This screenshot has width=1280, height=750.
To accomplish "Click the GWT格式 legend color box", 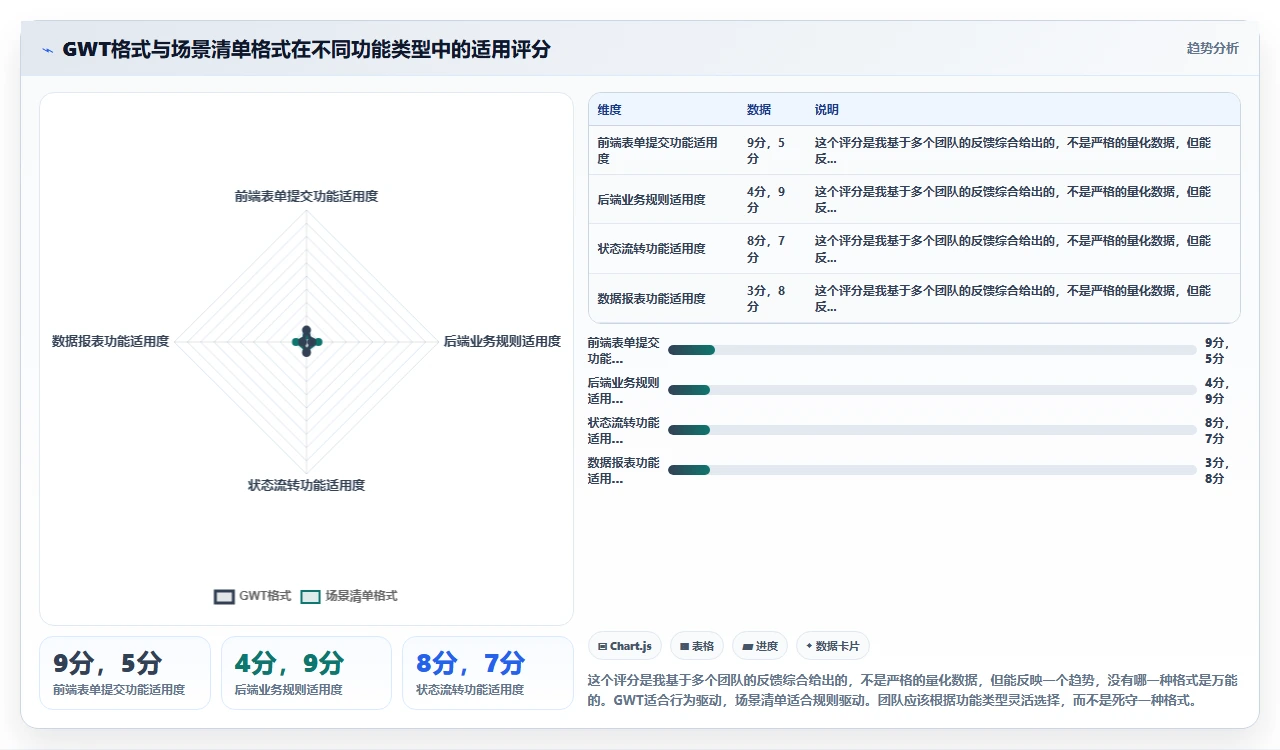I will pyautogui.click(x=224, y=597).
